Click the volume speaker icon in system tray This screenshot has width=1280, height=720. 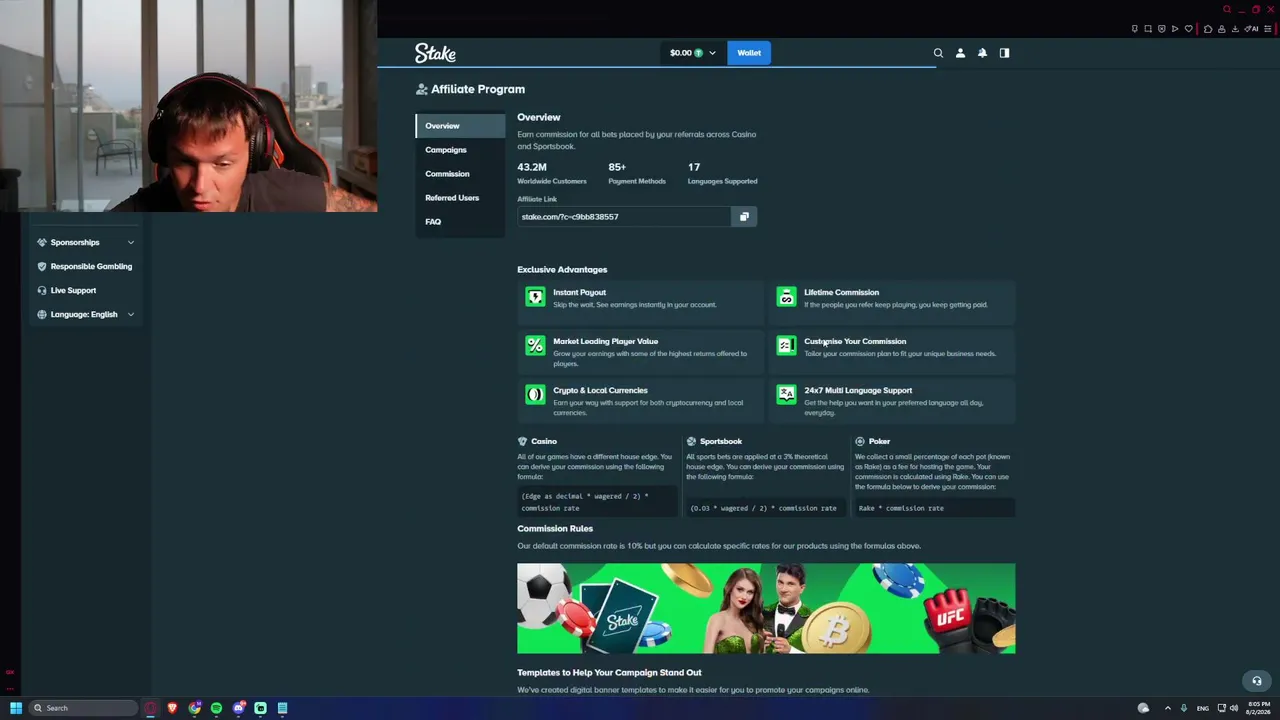click(1235, 708)
